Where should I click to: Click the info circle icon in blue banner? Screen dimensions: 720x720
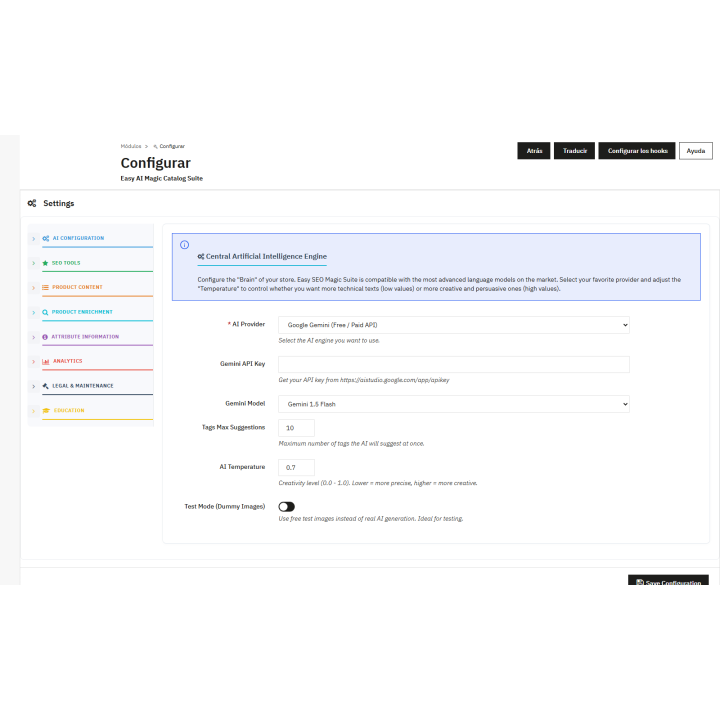[184, 245]
